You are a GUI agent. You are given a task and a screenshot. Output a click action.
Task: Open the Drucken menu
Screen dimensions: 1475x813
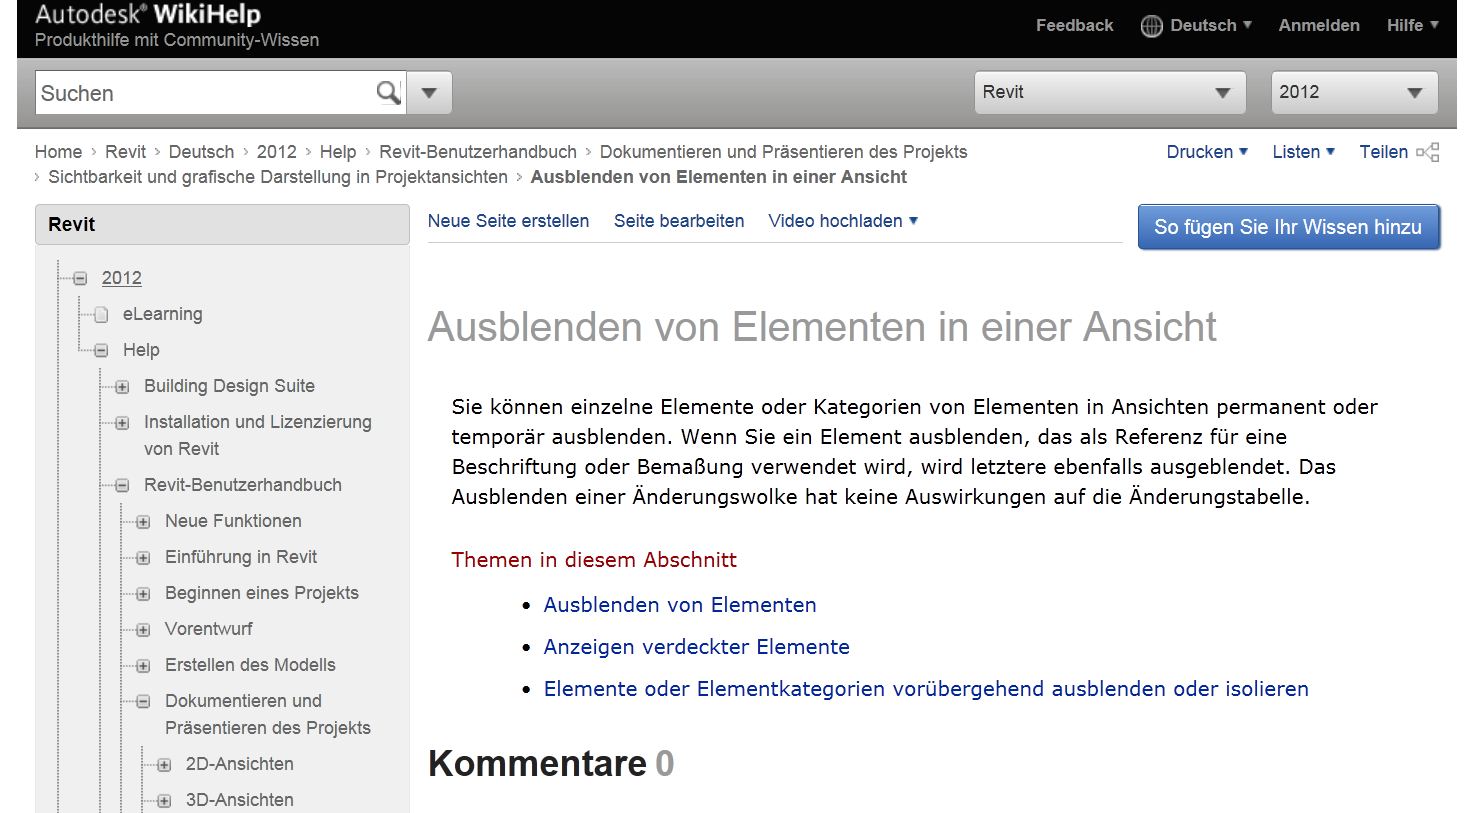(x=1207, y=152)
